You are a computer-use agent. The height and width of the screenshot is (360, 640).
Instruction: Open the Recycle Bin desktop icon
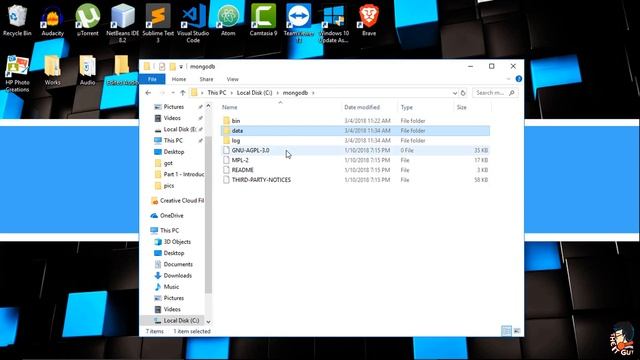[17, 20]
